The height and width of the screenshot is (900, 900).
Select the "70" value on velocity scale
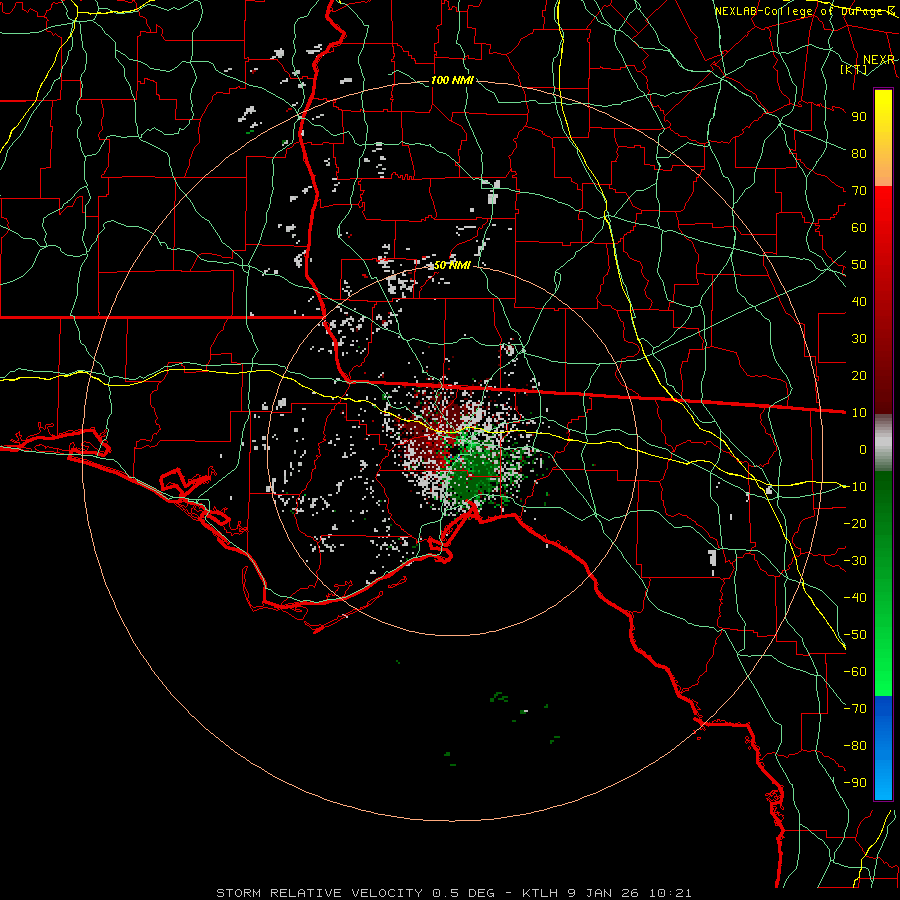tap(859, 191)
